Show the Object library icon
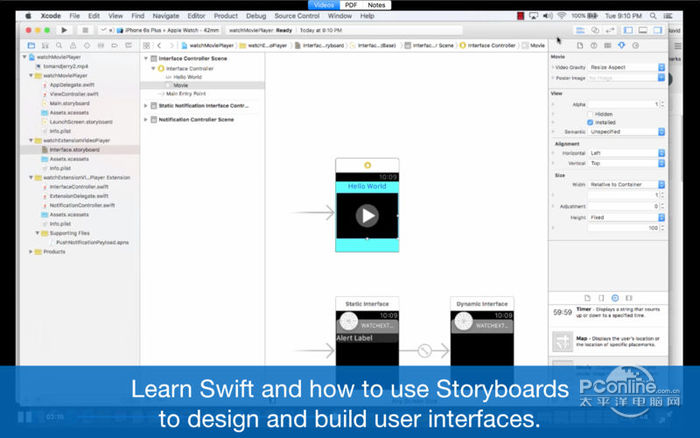Viewport: 700px width, 438px height. point(615,298)
